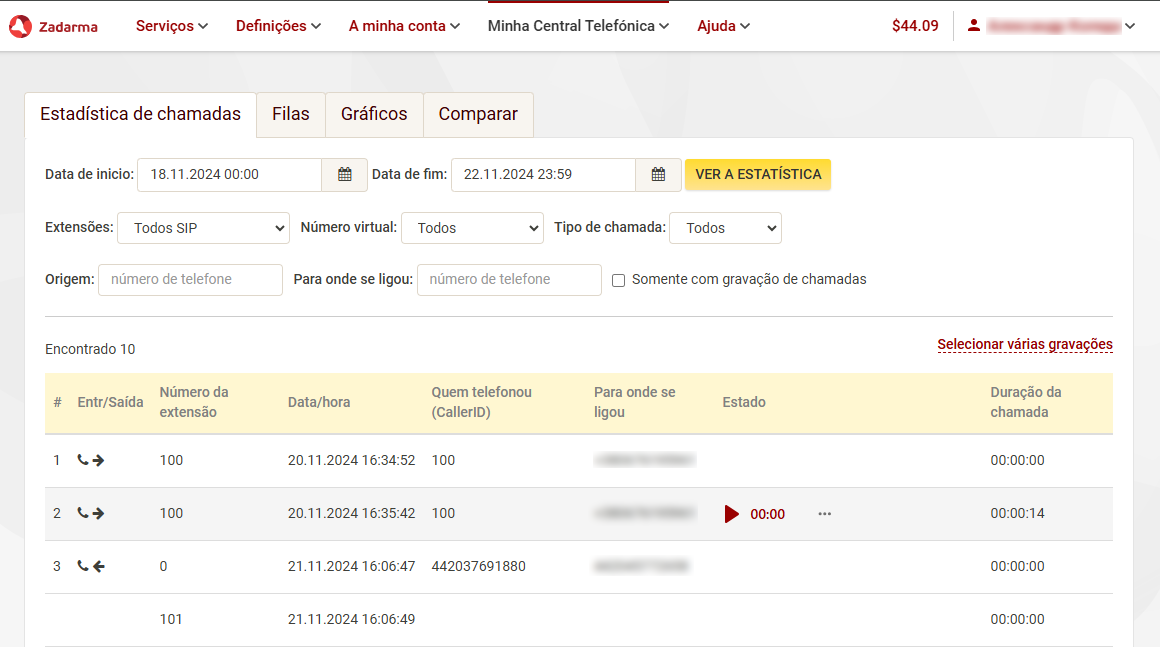
Task: Click duration 00:00:14
Action: [x=1017, y=513]
